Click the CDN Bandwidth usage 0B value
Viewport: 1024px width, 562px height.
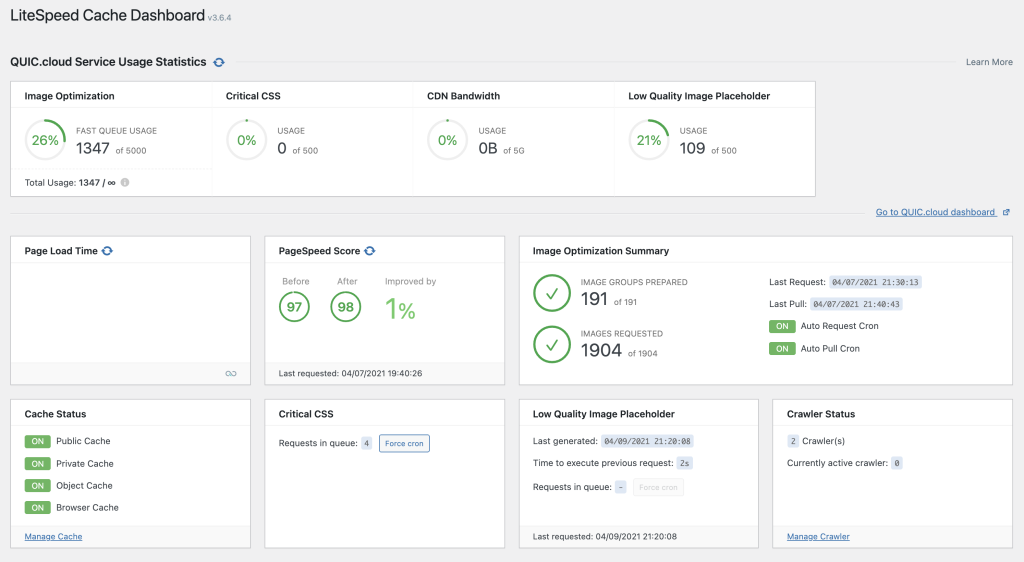tap(488, 149)
